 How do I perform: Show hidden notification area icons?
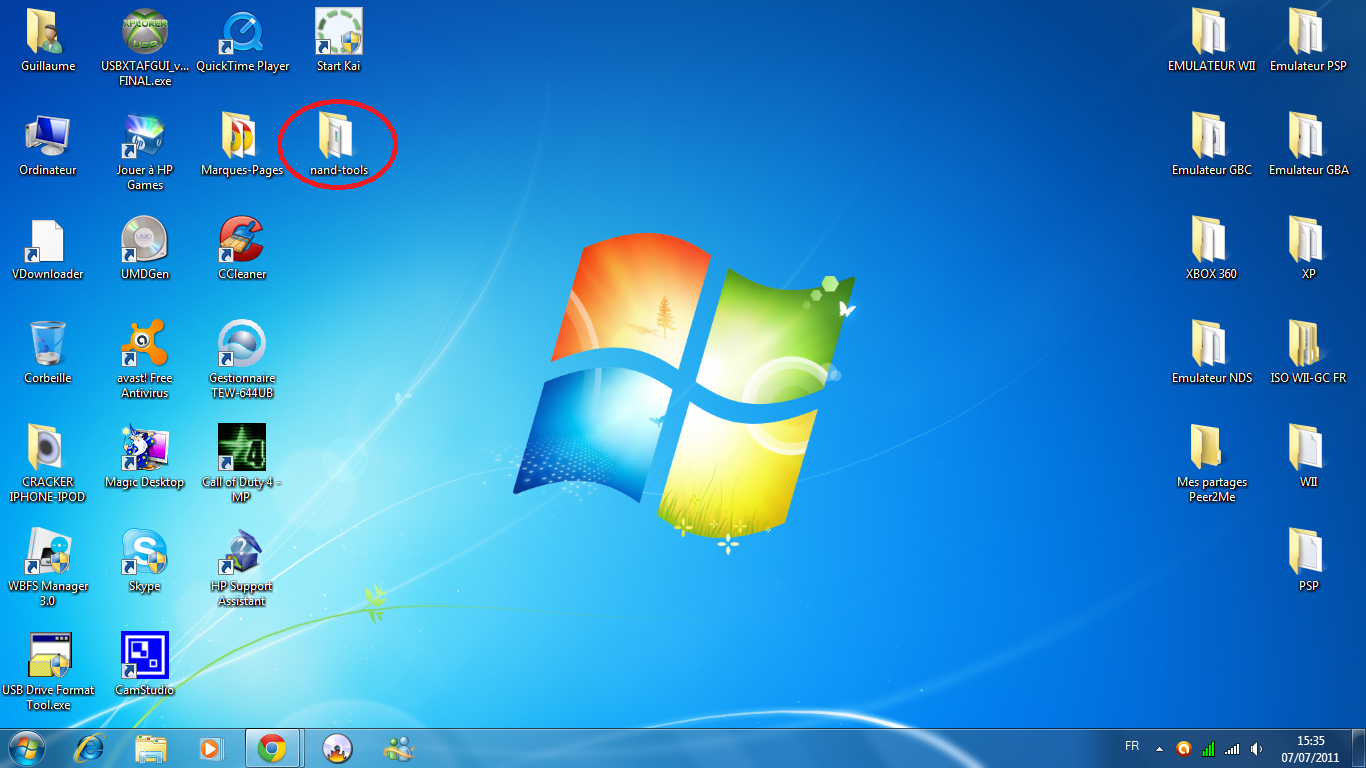pyautogui.click(x=1159, y=748)
